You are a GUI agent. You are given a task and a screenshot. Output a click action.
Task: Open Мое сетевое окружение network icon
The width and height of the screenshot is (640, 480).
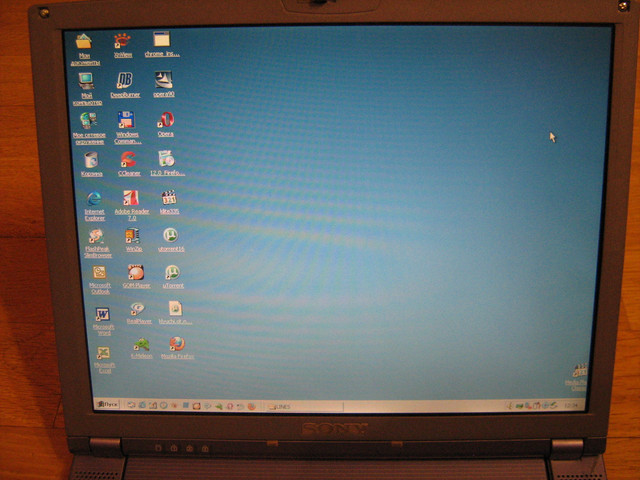[x=89, y=121]
